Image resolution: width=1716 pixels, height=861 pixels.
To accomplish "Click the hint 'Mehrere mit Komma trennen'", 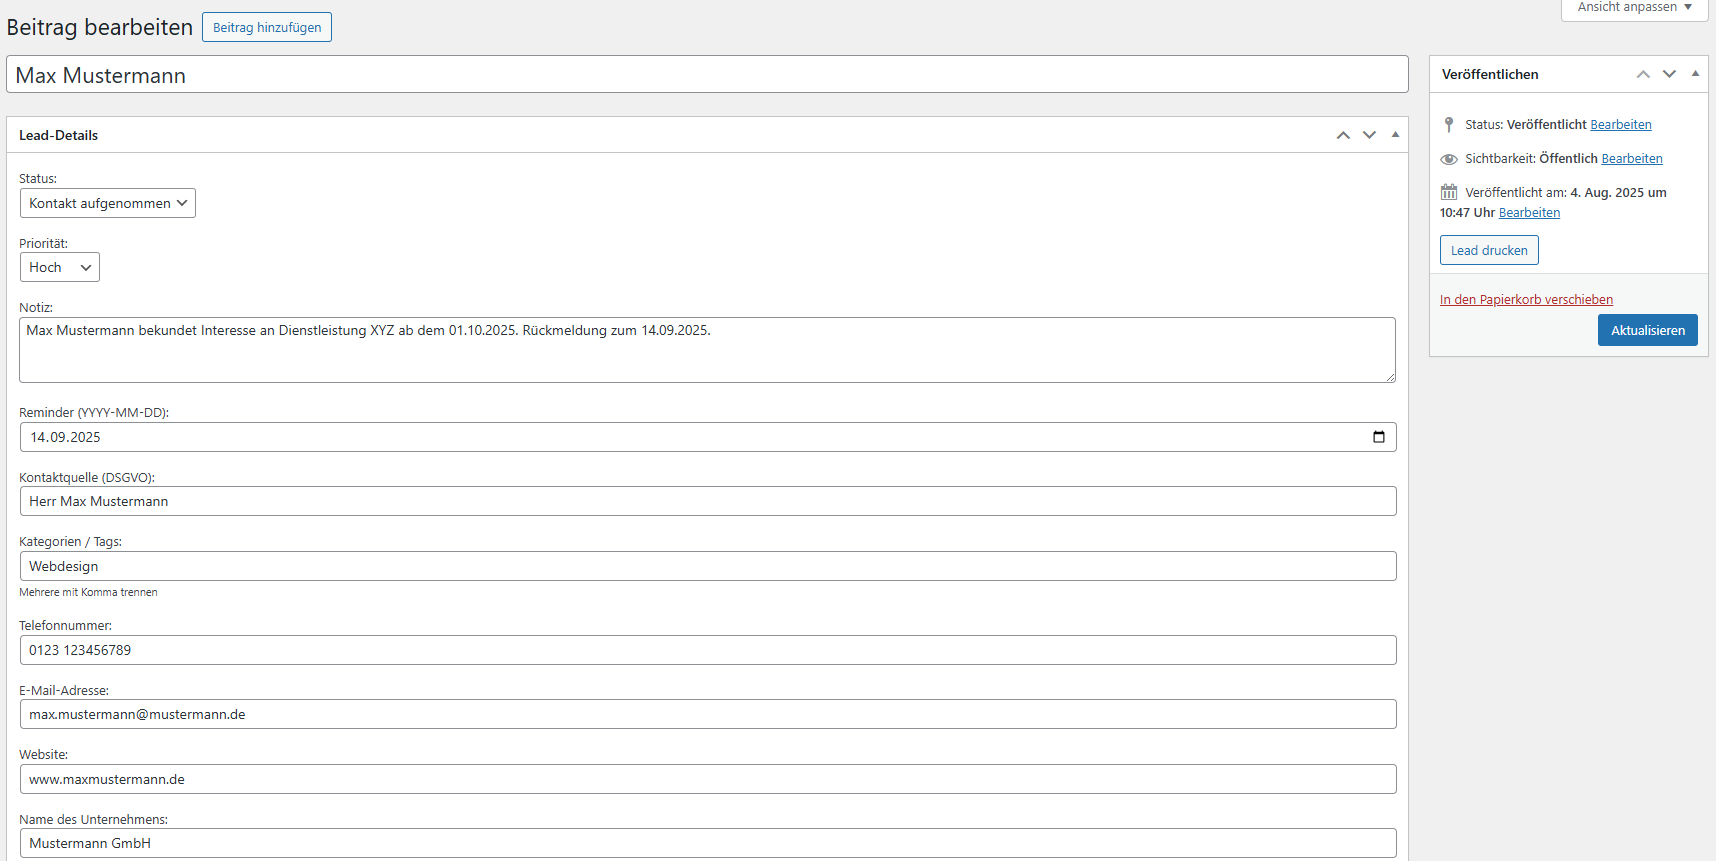I will [x=88, y=592].
